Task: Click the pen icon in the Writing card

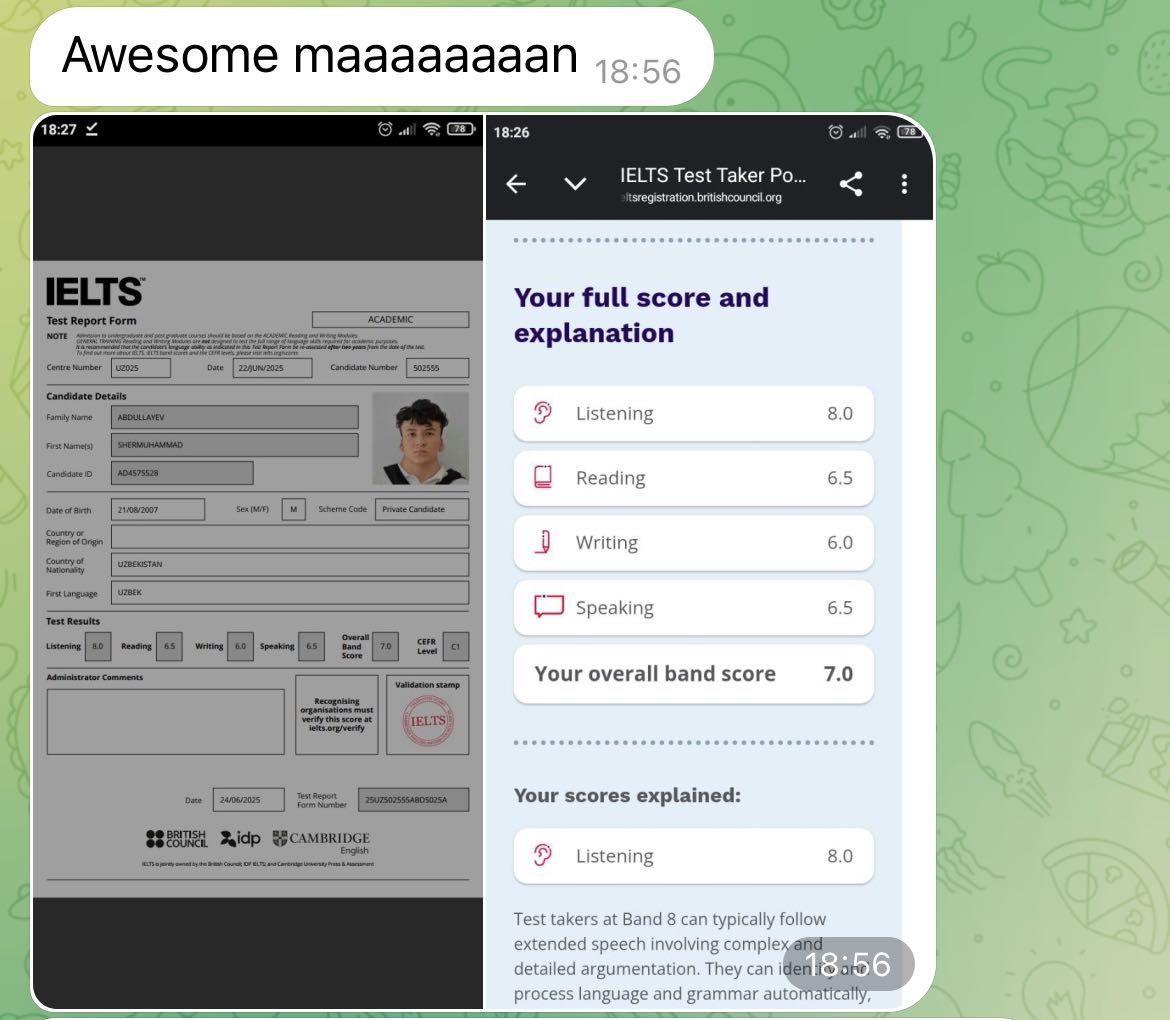Action: coord(544,542)
